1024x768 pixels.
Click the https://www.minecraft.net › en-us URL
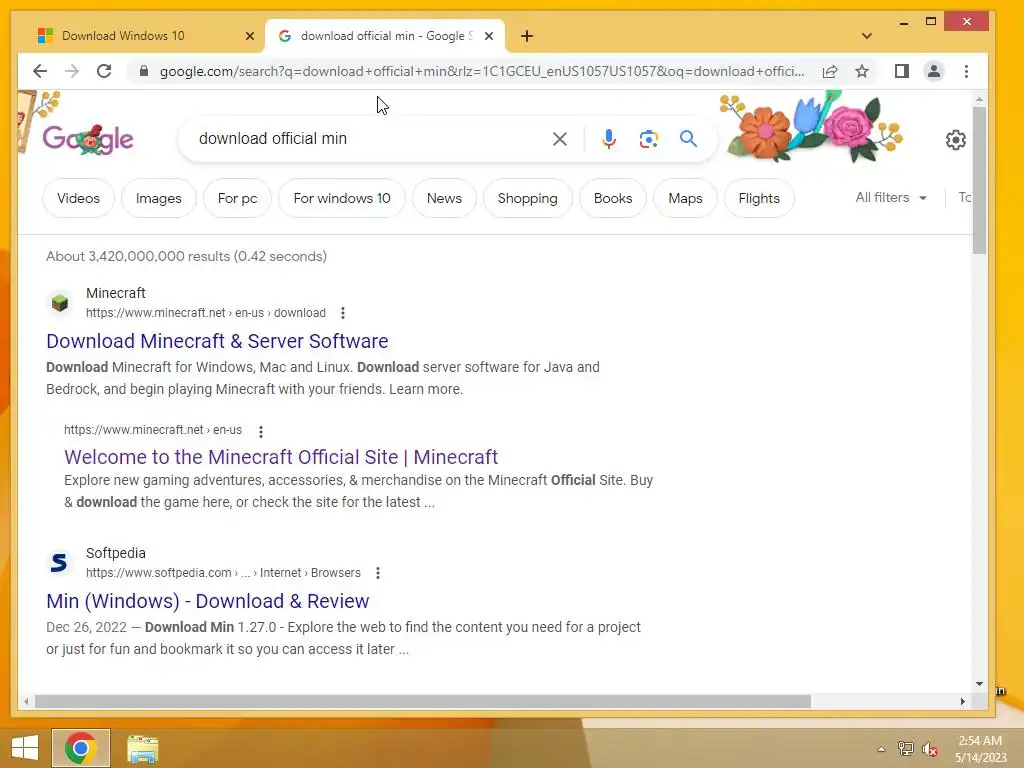pyautogui.click(x=153, y=430)
